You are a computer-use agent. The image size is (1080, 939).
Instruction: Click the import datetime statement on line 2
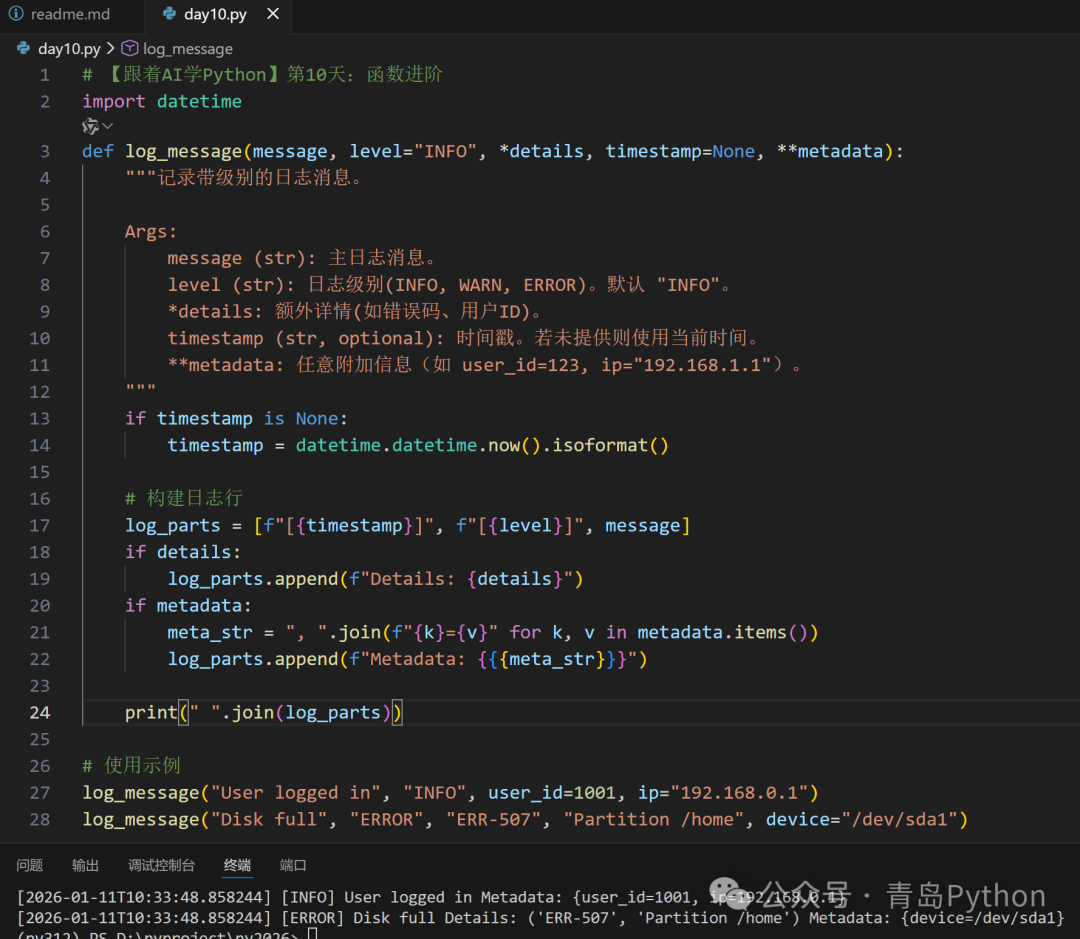(160, 101)
